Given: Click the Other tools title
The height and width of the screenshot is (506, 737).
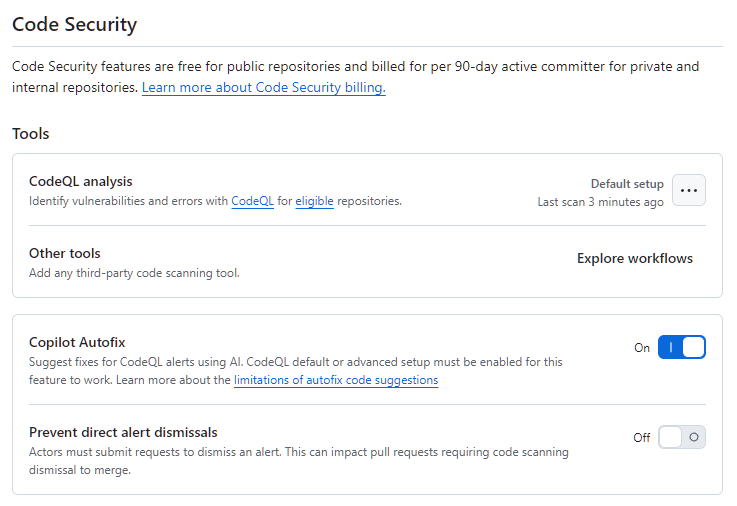Looking at the screenshot, I should [x=65, y=253].
